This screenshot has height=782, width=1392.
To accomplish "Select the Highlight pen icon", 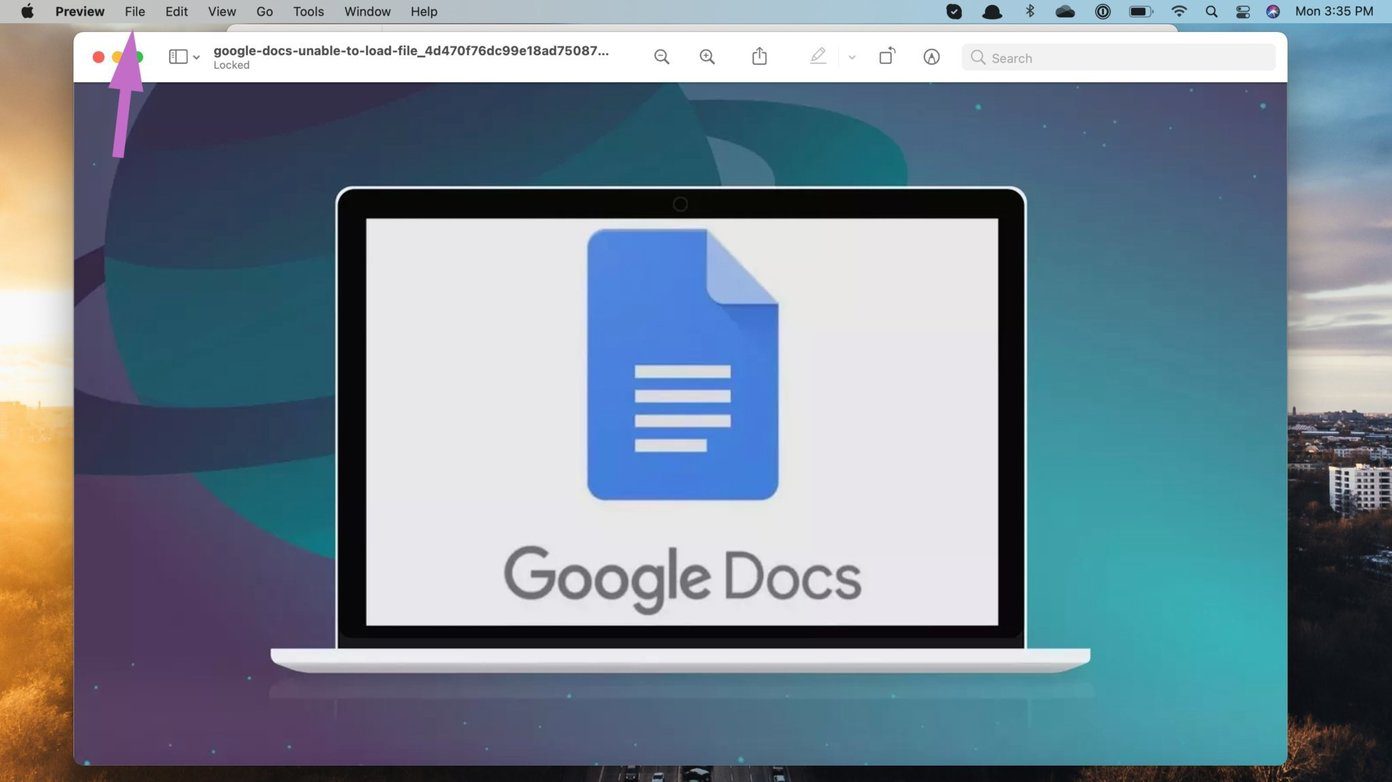I will 818,57.
